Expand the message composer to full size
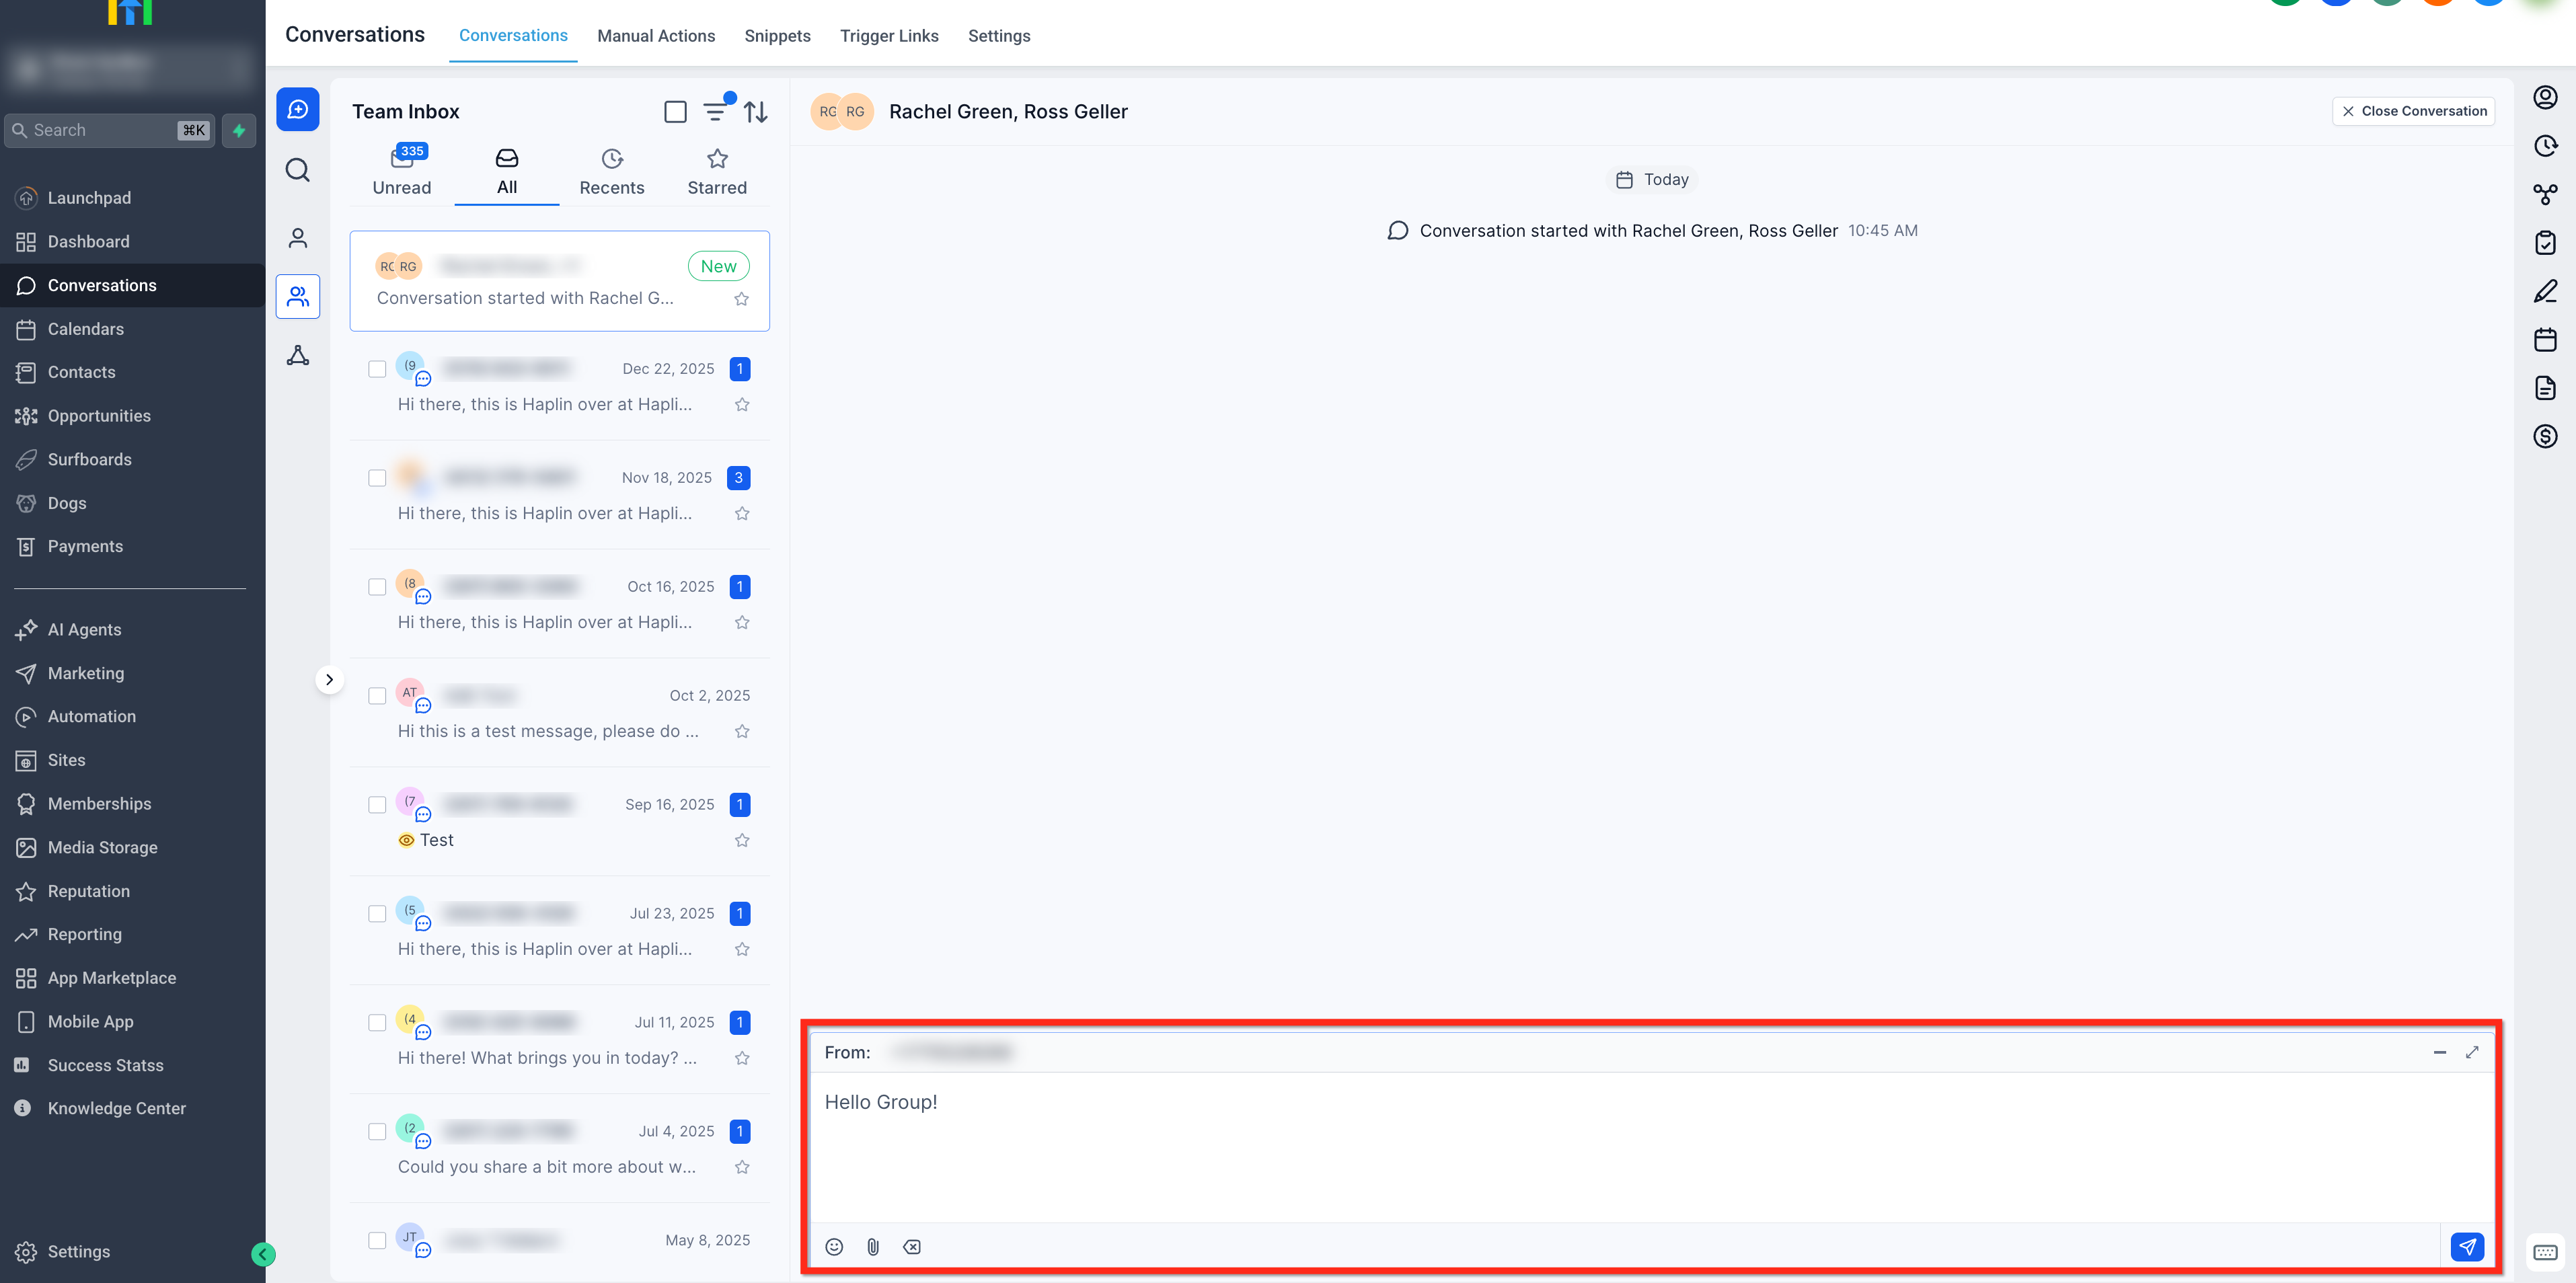 pyautogui.click(x=2472, y=1052)
